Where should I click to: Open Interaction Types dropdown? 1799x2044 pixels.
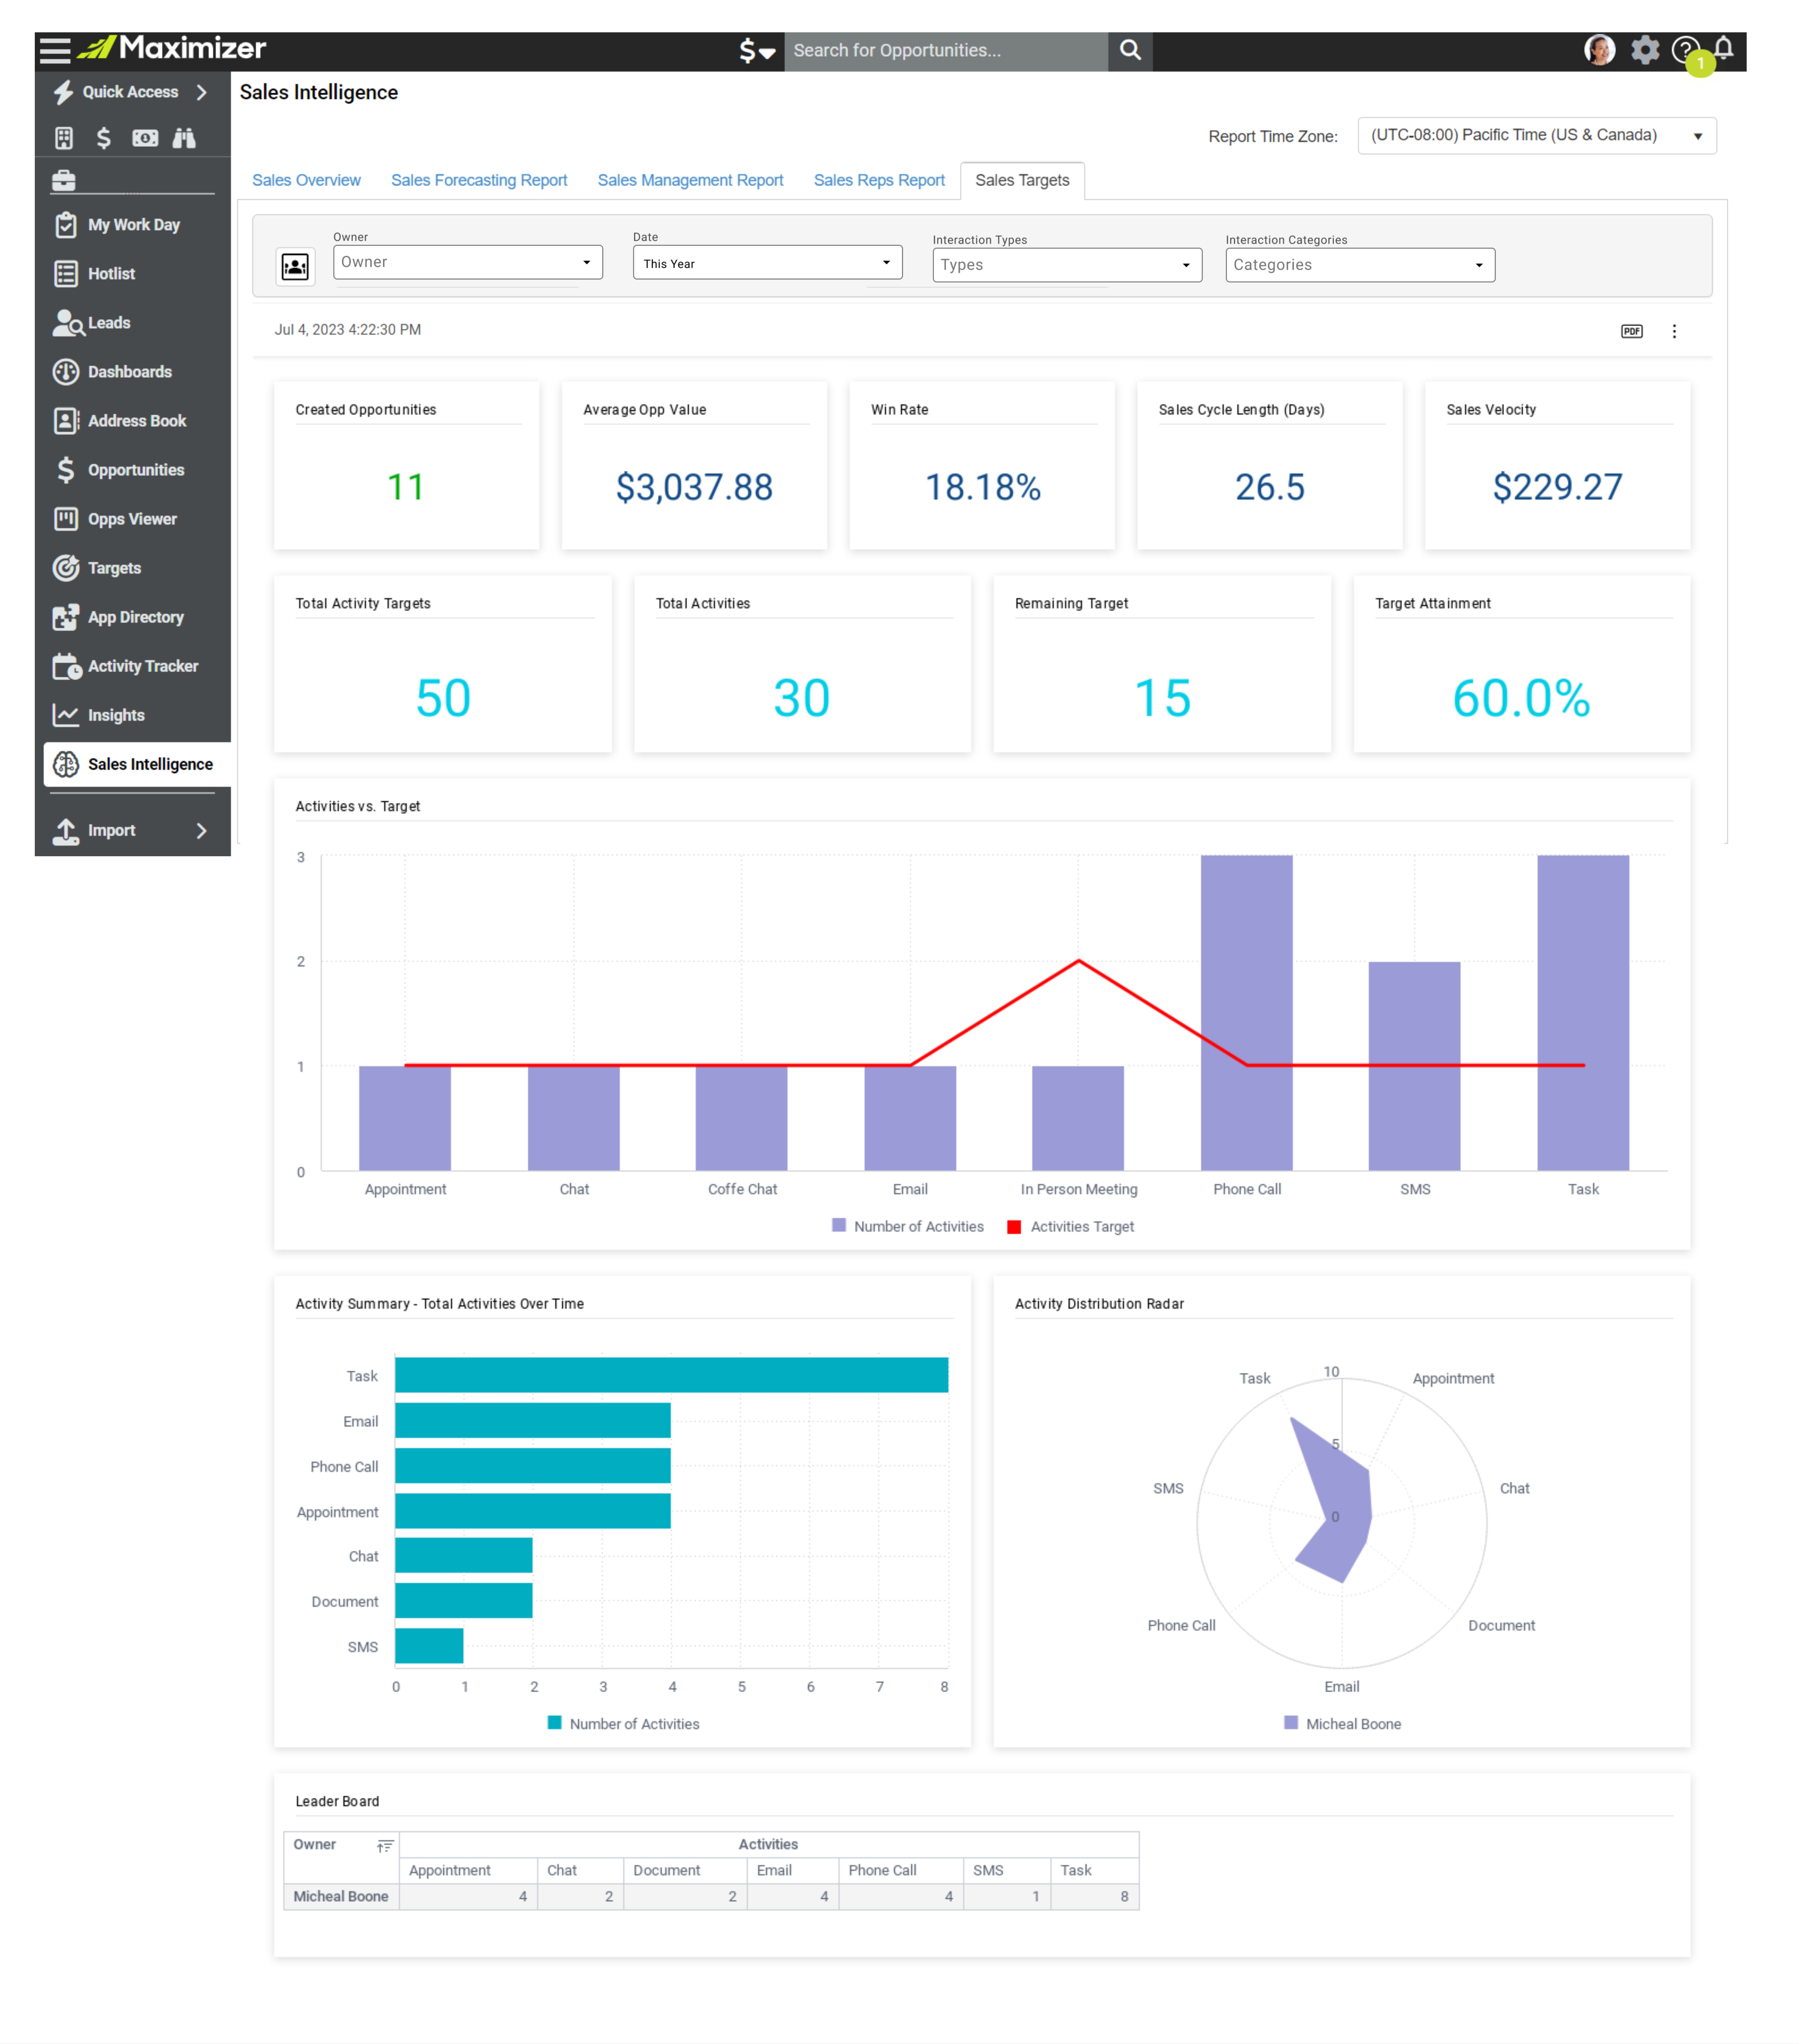click(x=1067, y=265)
